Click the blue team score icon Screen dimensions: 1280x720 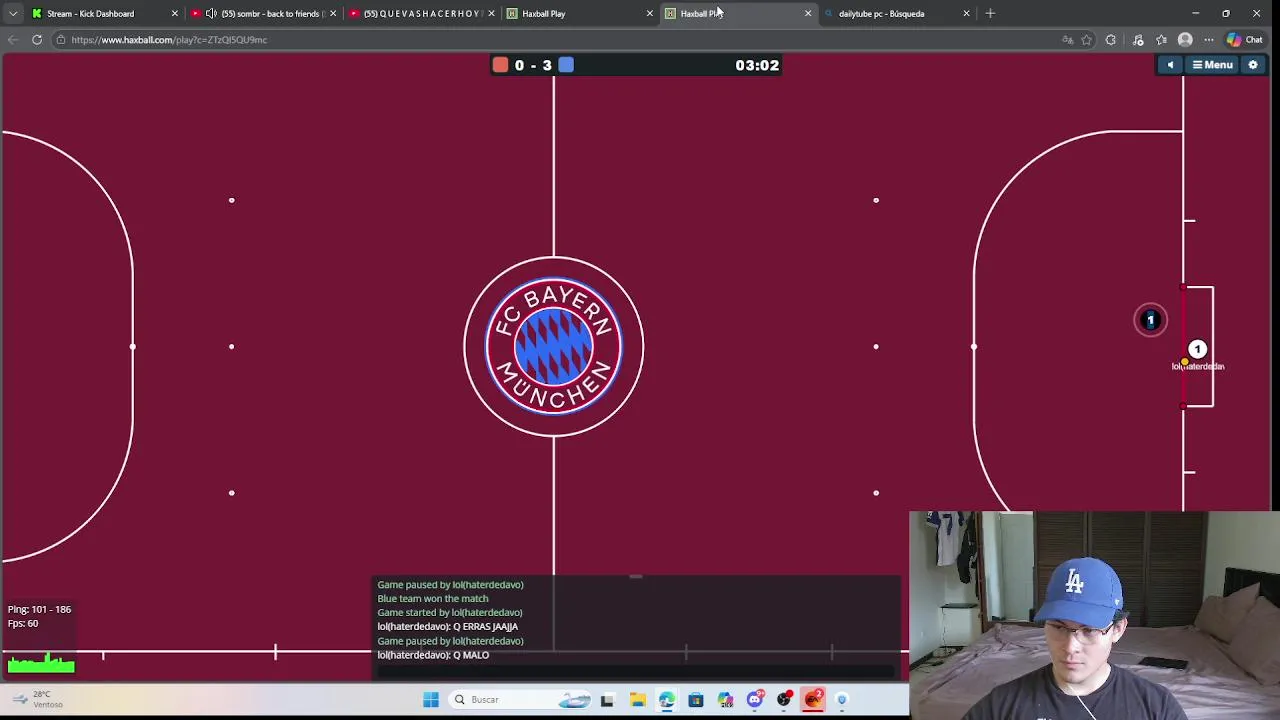tap(566, 65)
